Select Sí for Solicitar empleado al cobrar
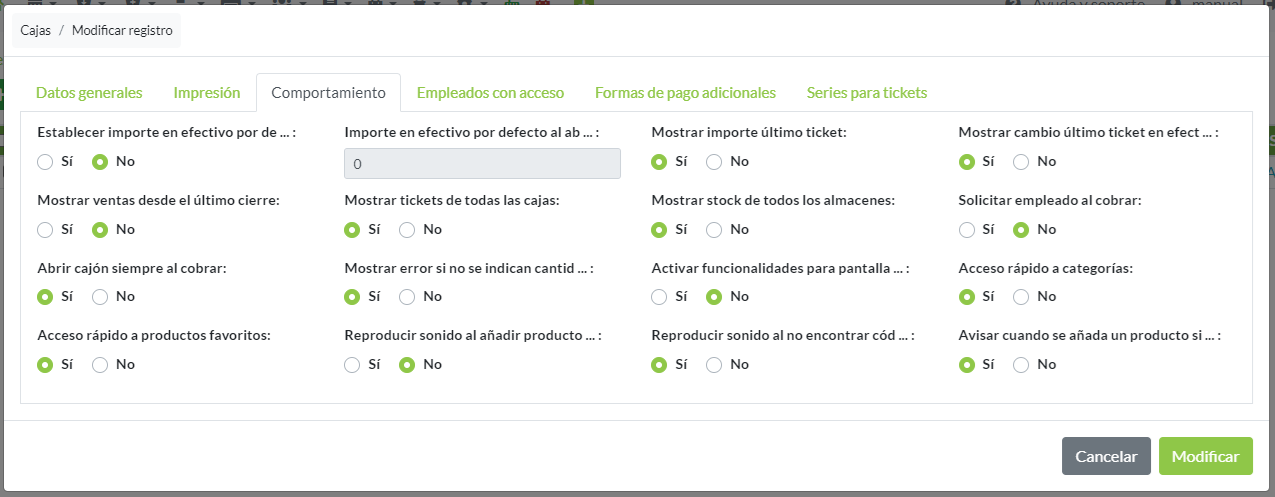The width and height of the screenshot is (1275, 497). (x=967, y=230)
